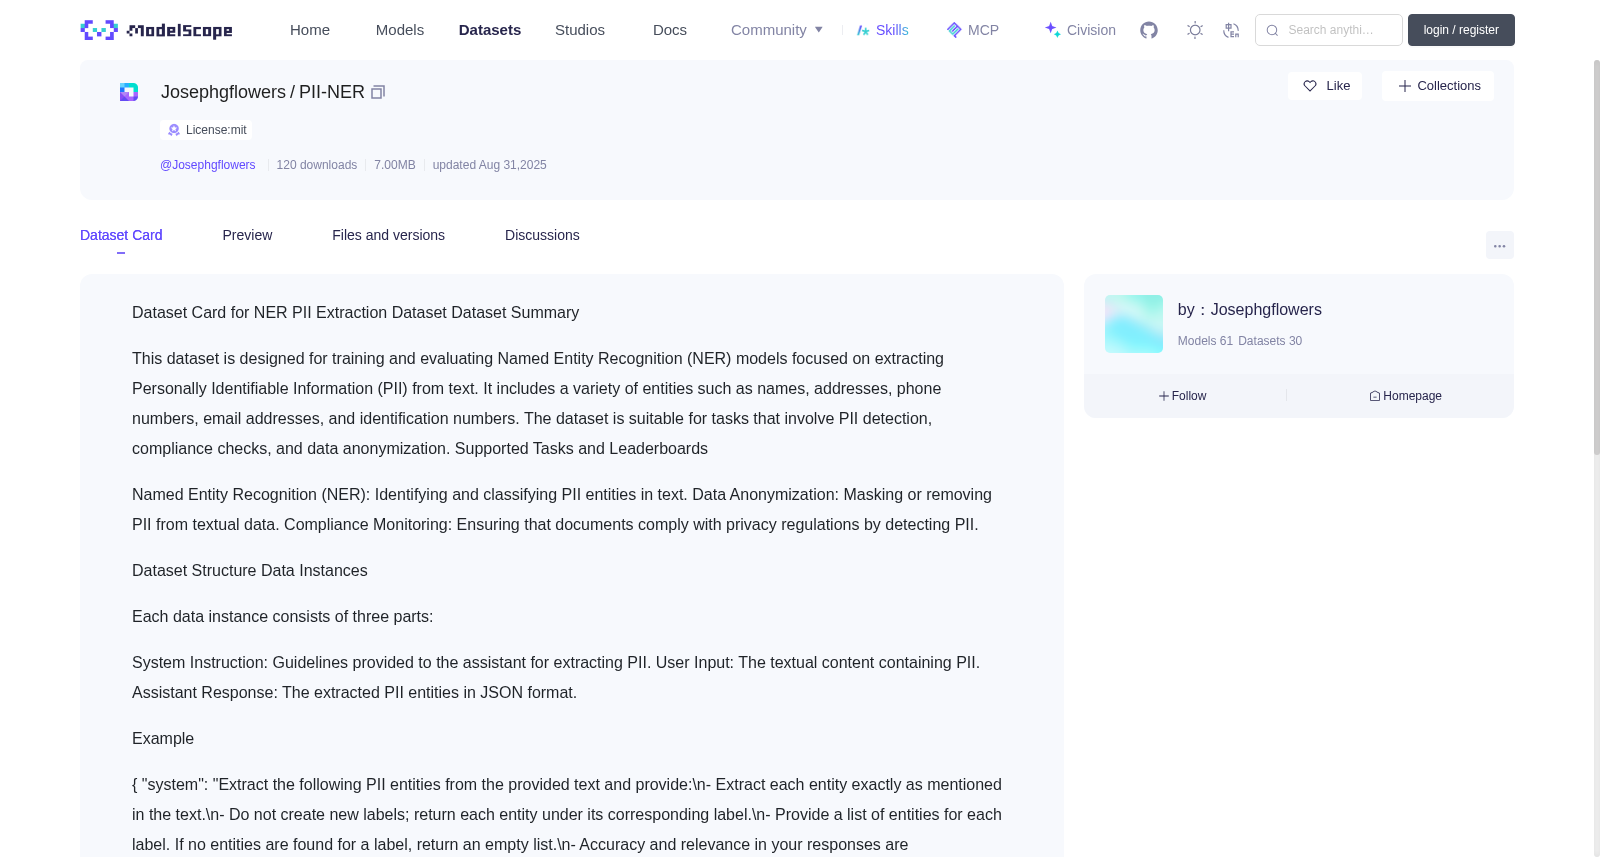This screenshot has height=857, width=1600.
Task: Select the Dataset Card tab
Action: click(121, 235)
